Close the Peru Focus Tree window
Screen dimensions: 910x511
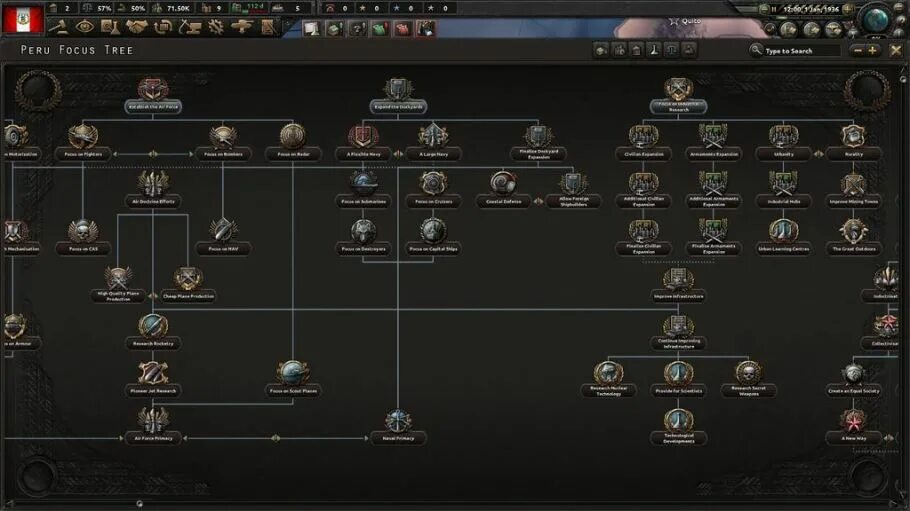point(896,51)
